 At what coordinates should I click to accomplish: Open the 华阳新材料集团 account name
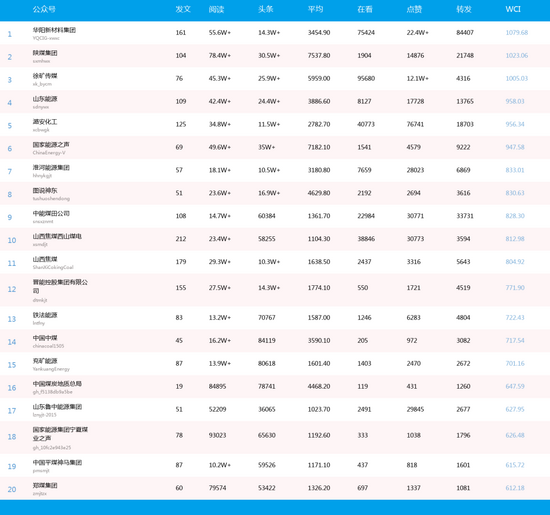(54, 30)
